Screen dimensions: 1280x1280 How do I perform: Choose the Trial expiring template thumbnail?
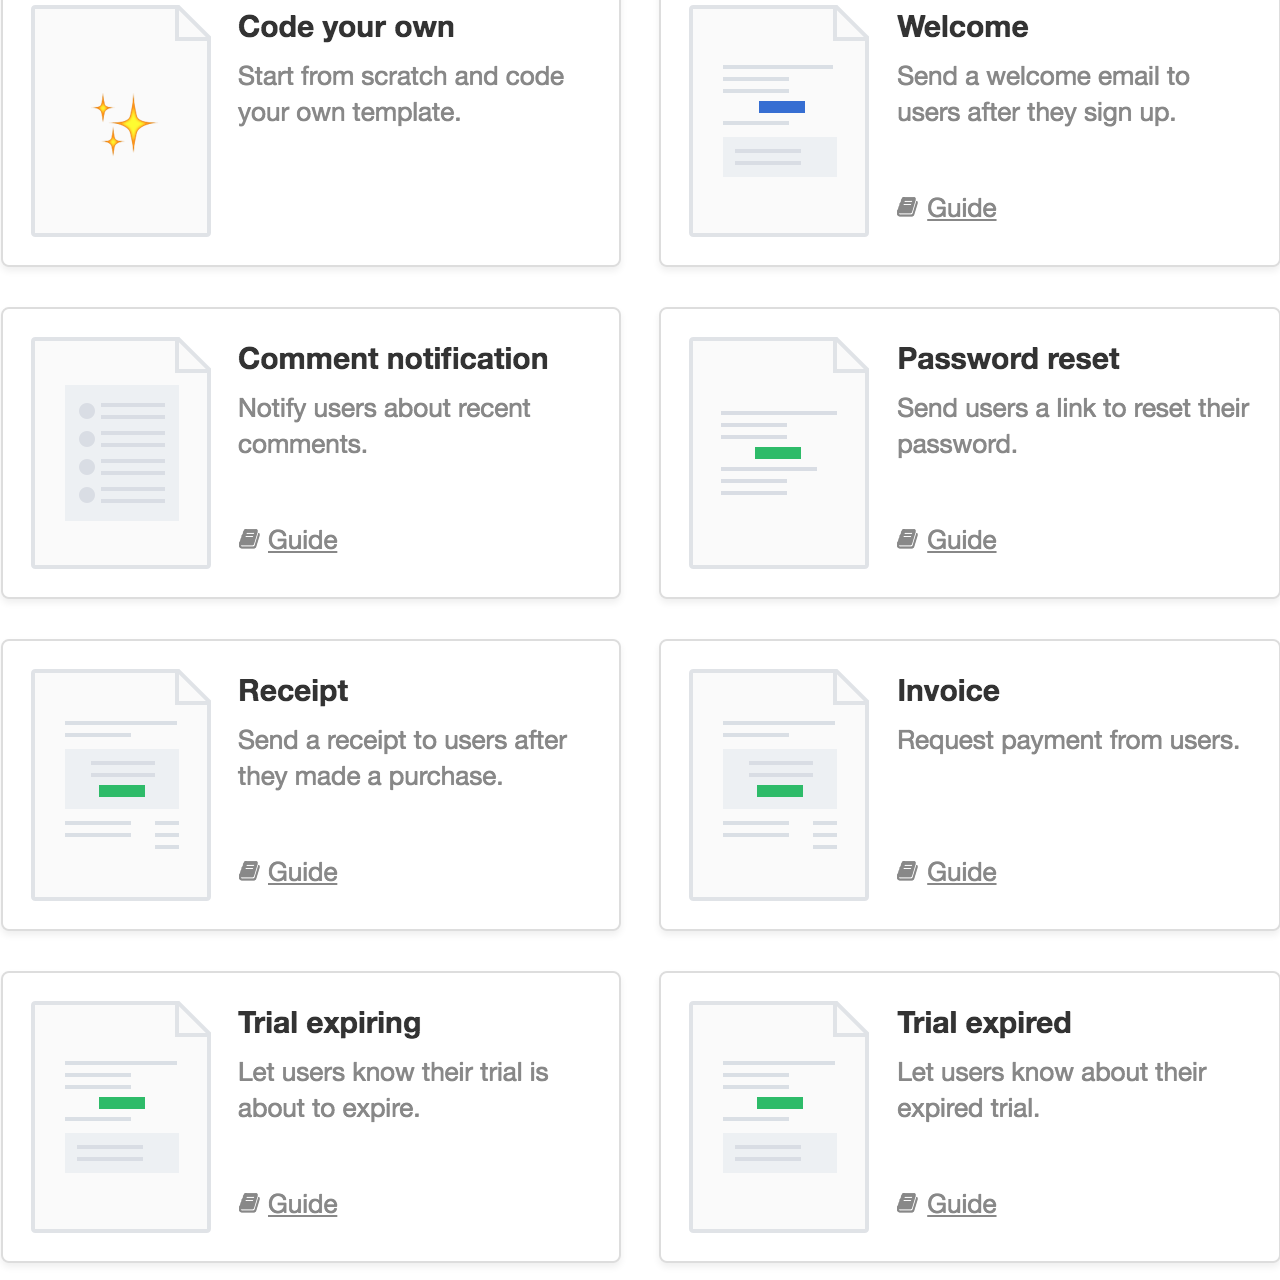[121, 1117]
